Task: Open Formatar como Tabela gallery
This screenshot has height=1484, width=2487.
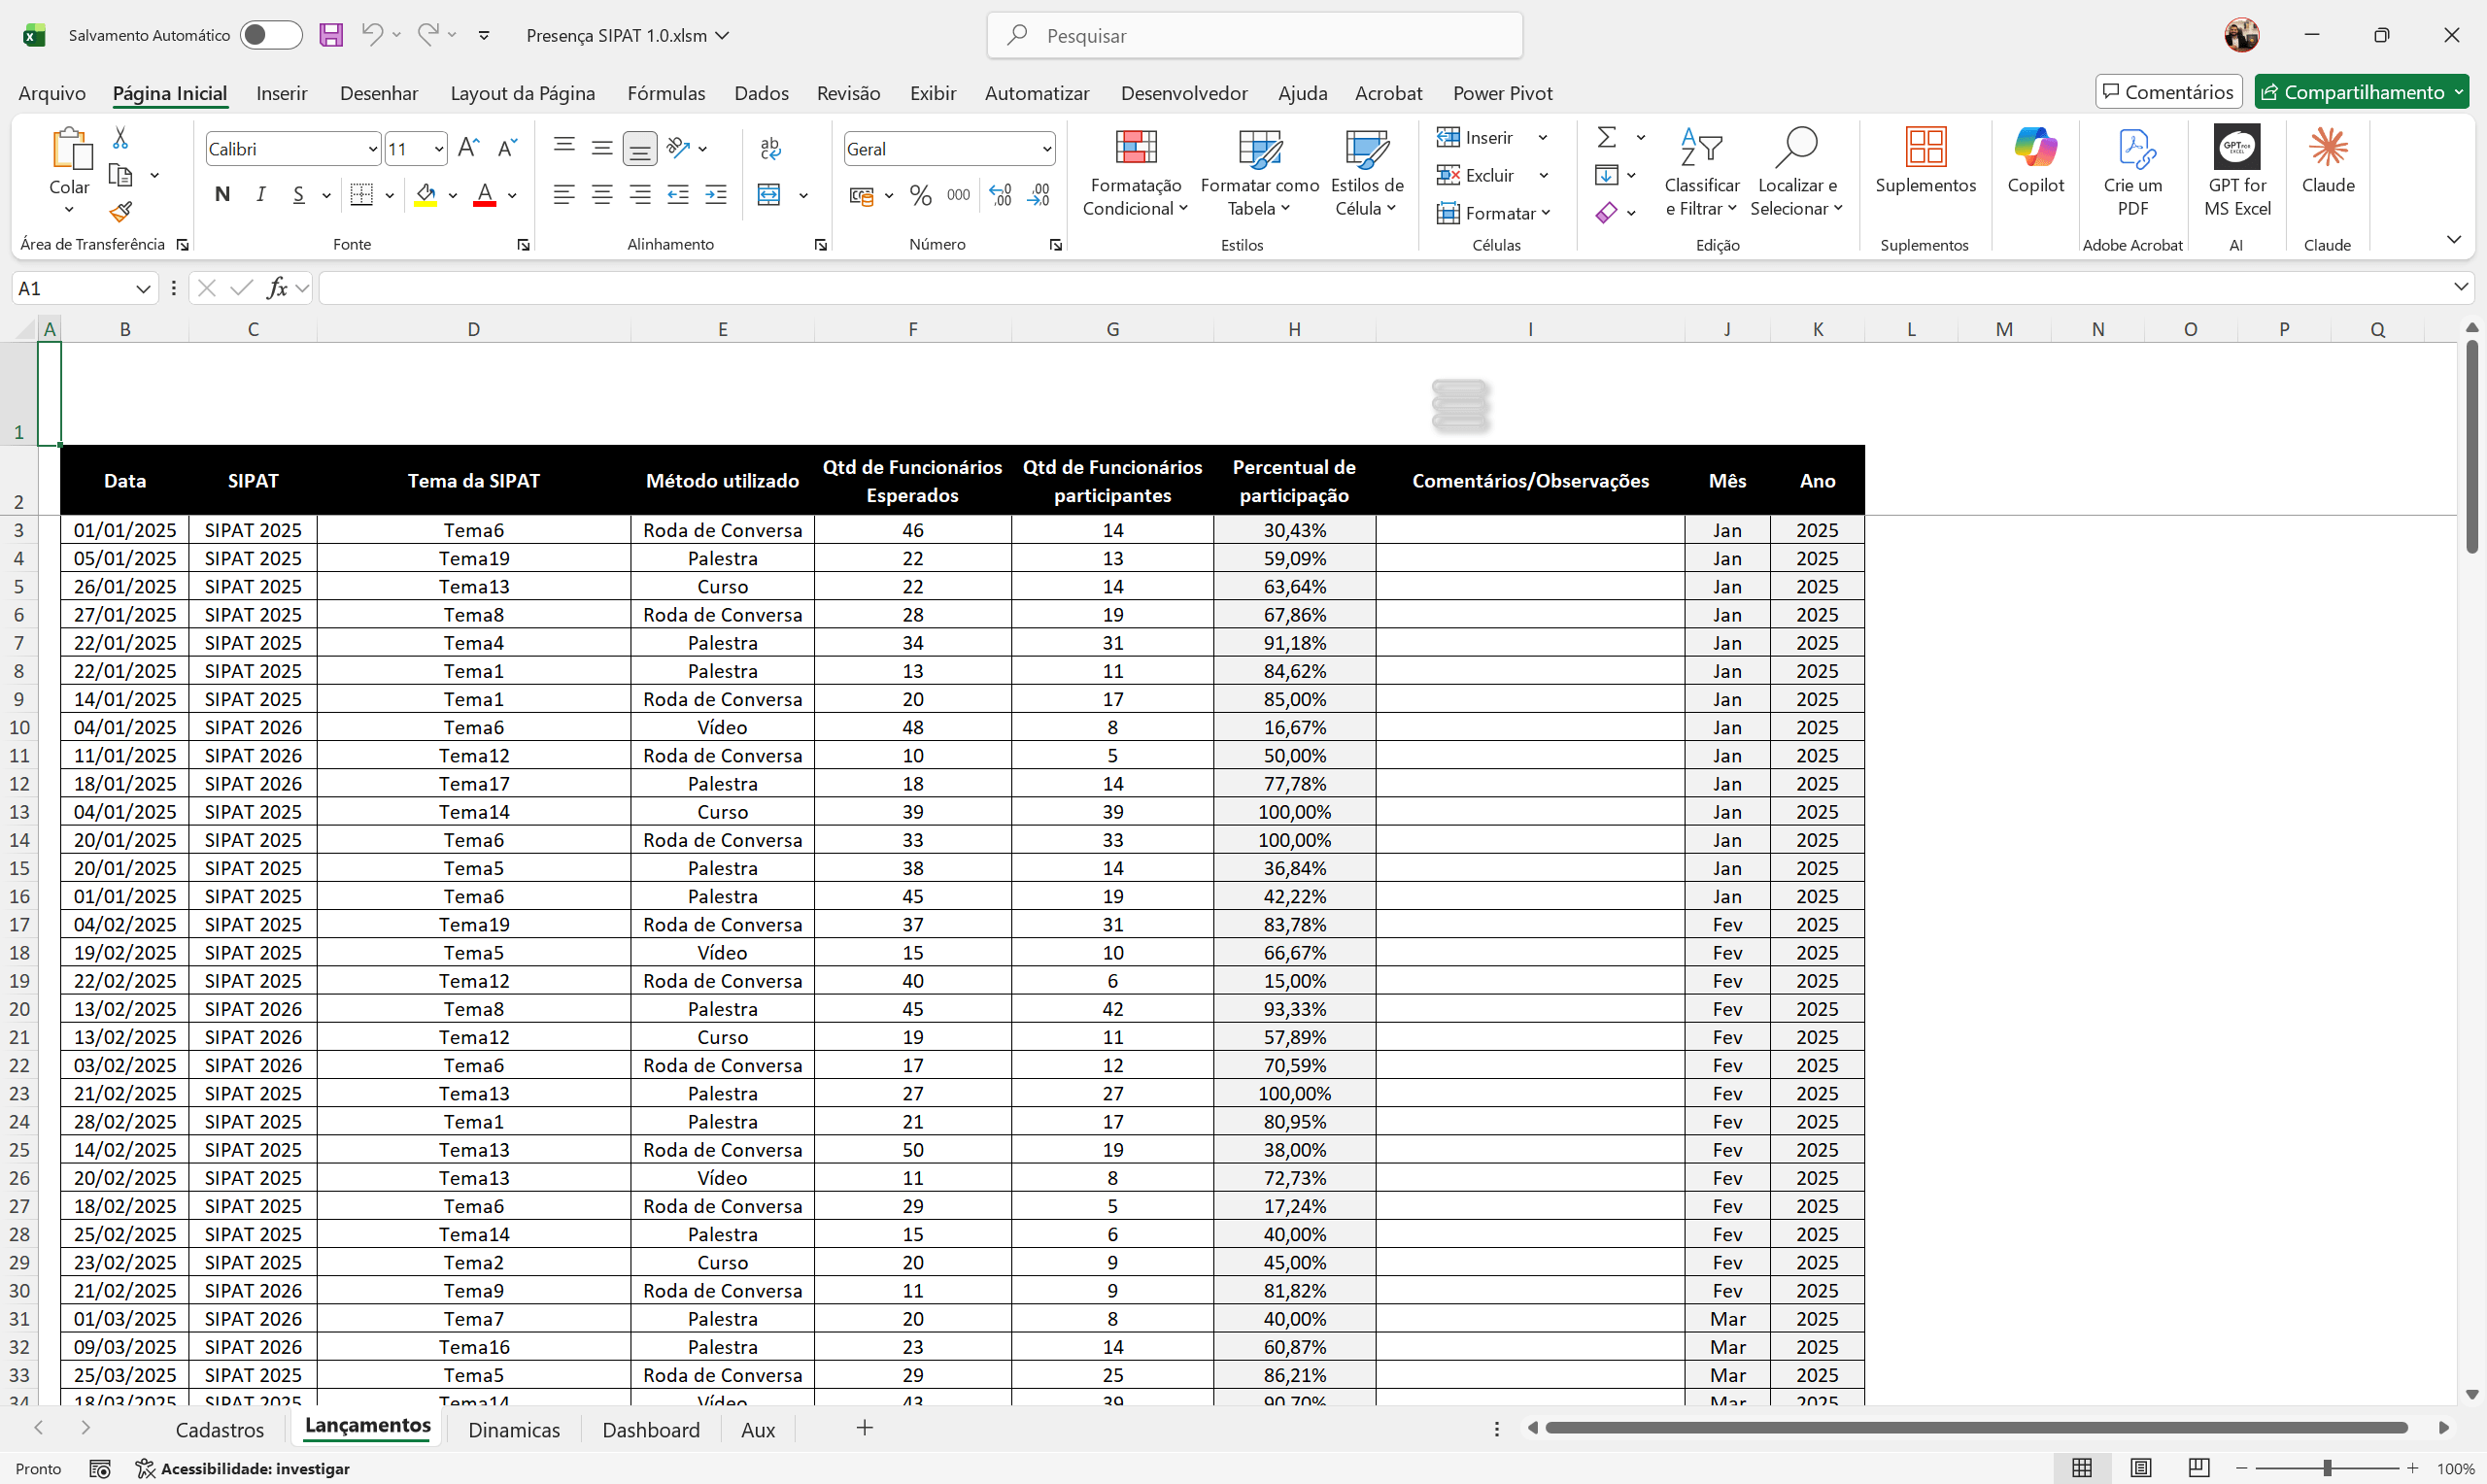Action: (1260, 173)
